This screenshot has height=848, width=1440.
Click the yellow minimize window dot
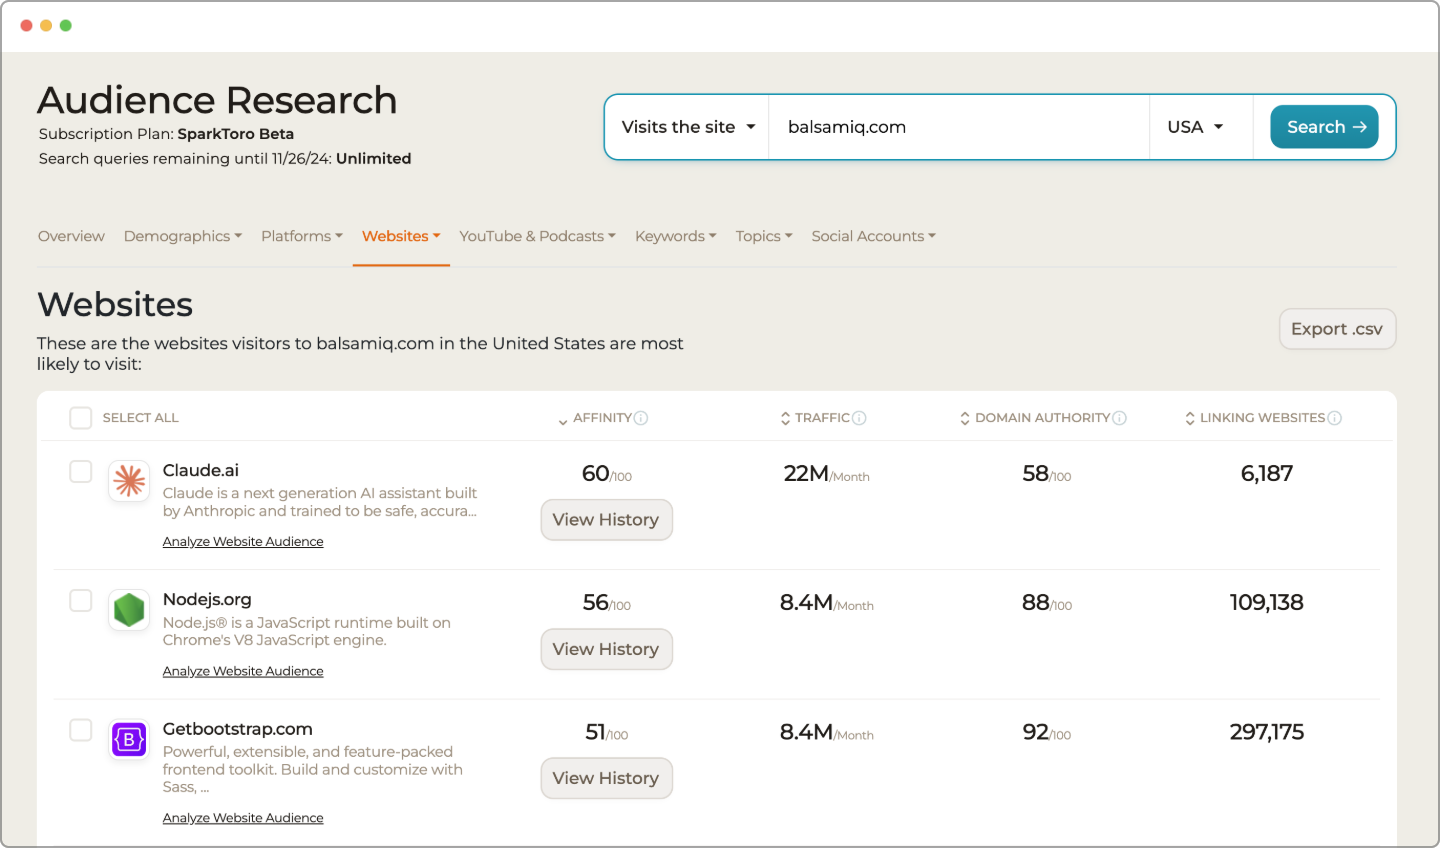46,25
